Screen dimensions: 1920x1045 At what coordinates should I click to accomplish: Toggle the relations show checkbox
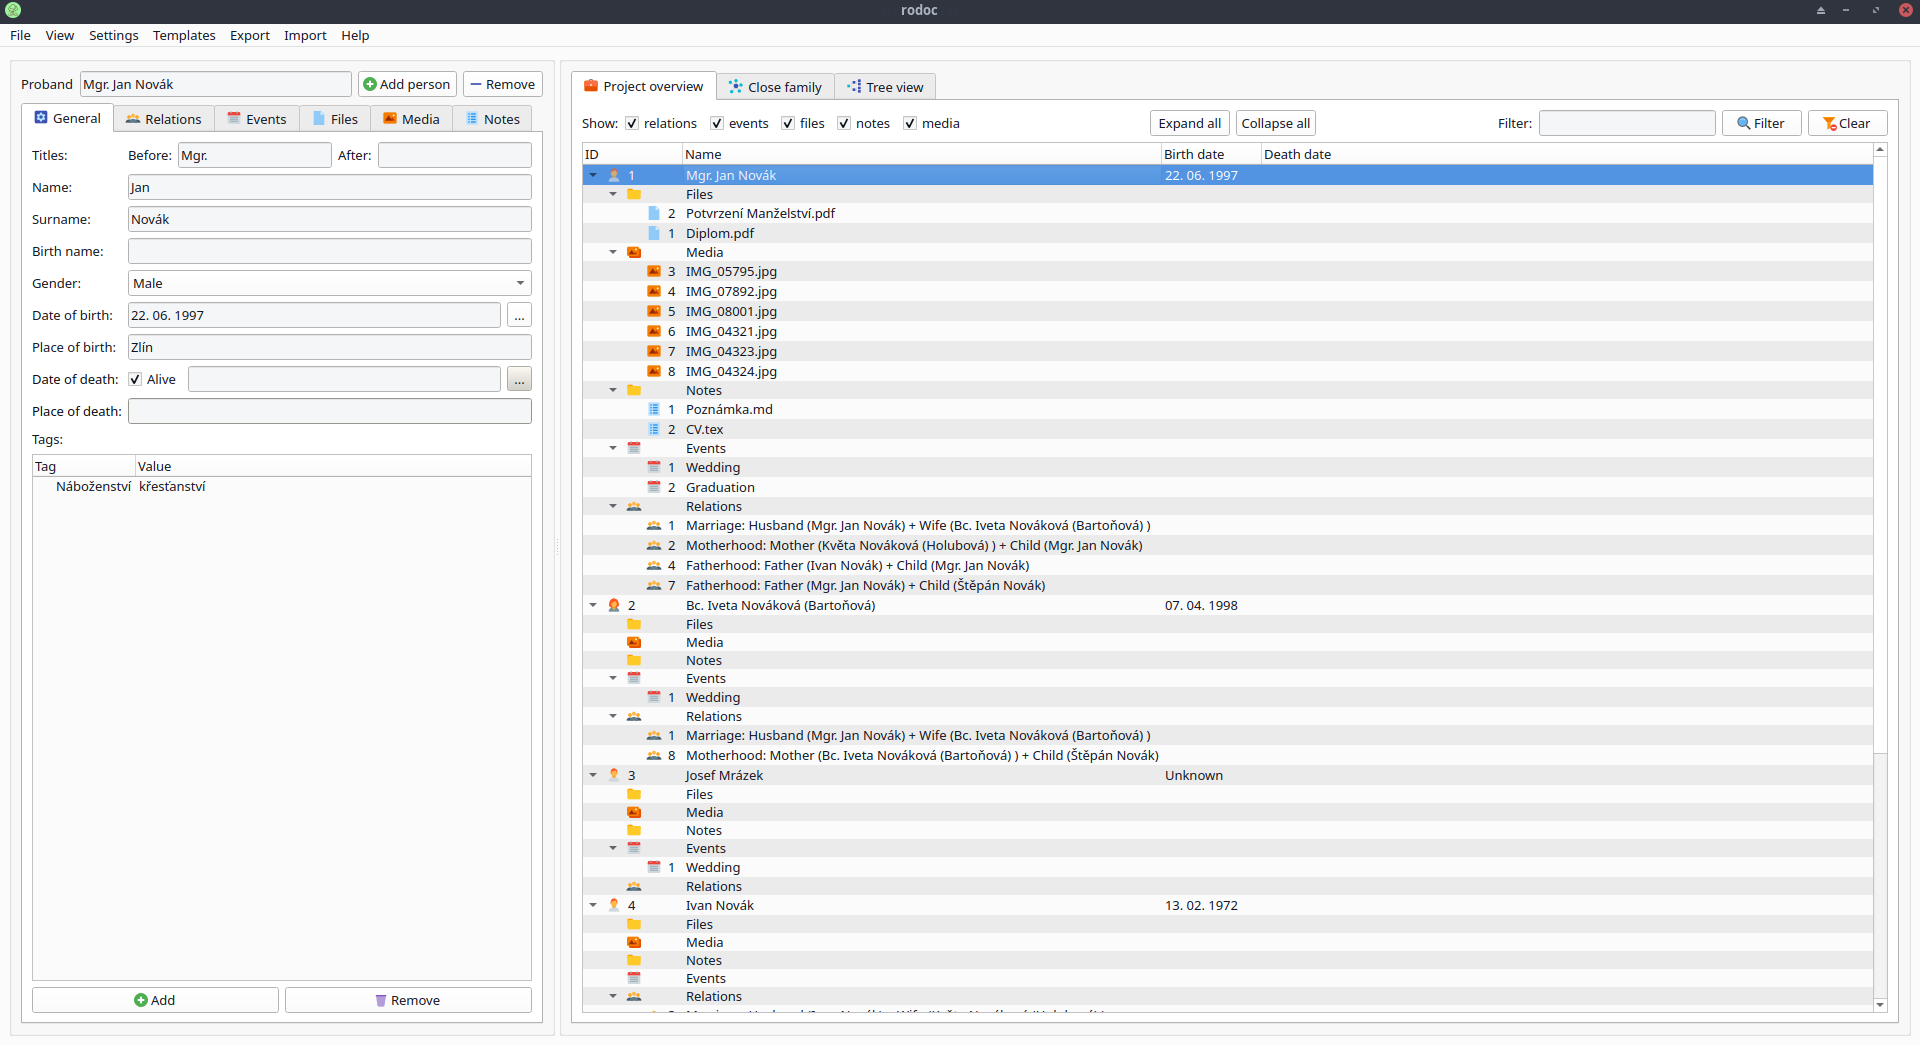[632, 123]
